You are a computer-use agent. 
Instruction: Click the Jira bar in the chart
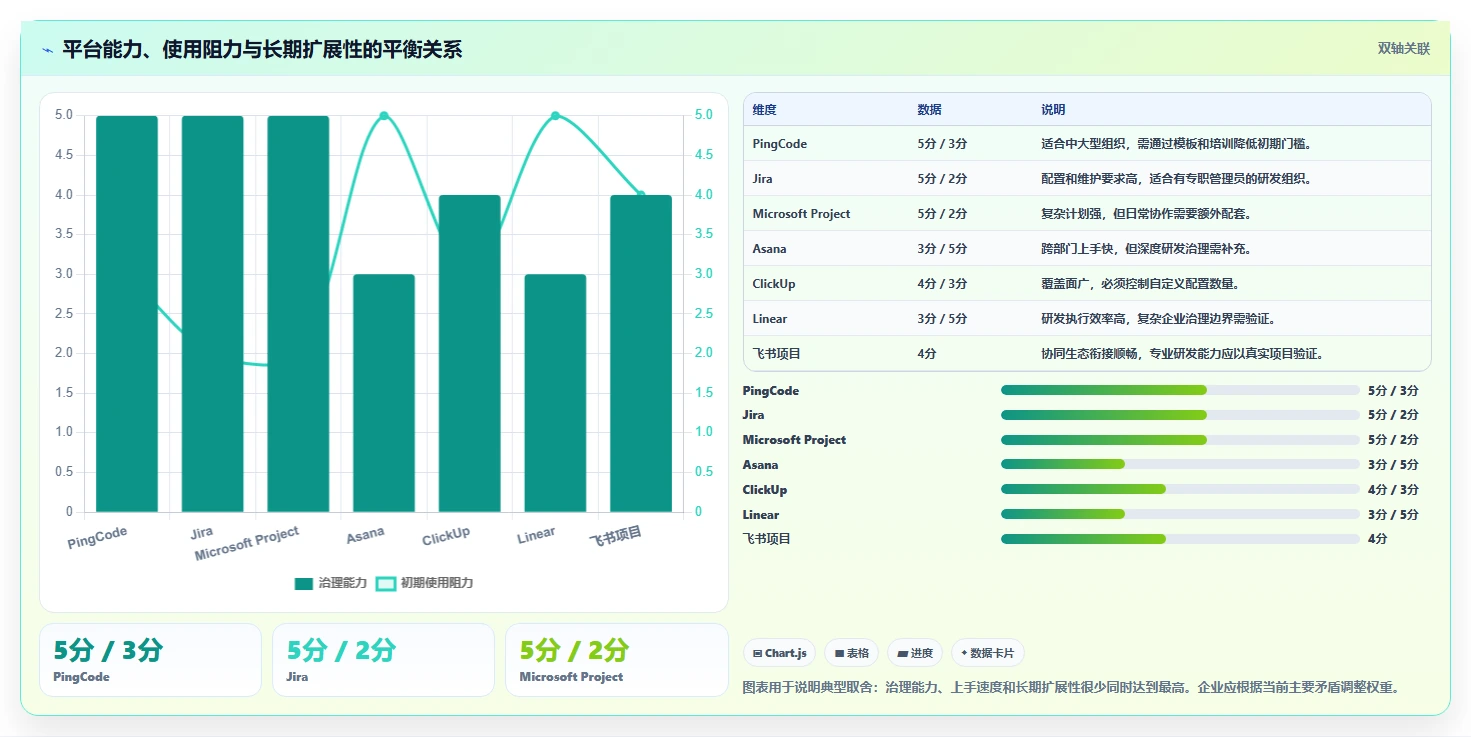[213, 314]
